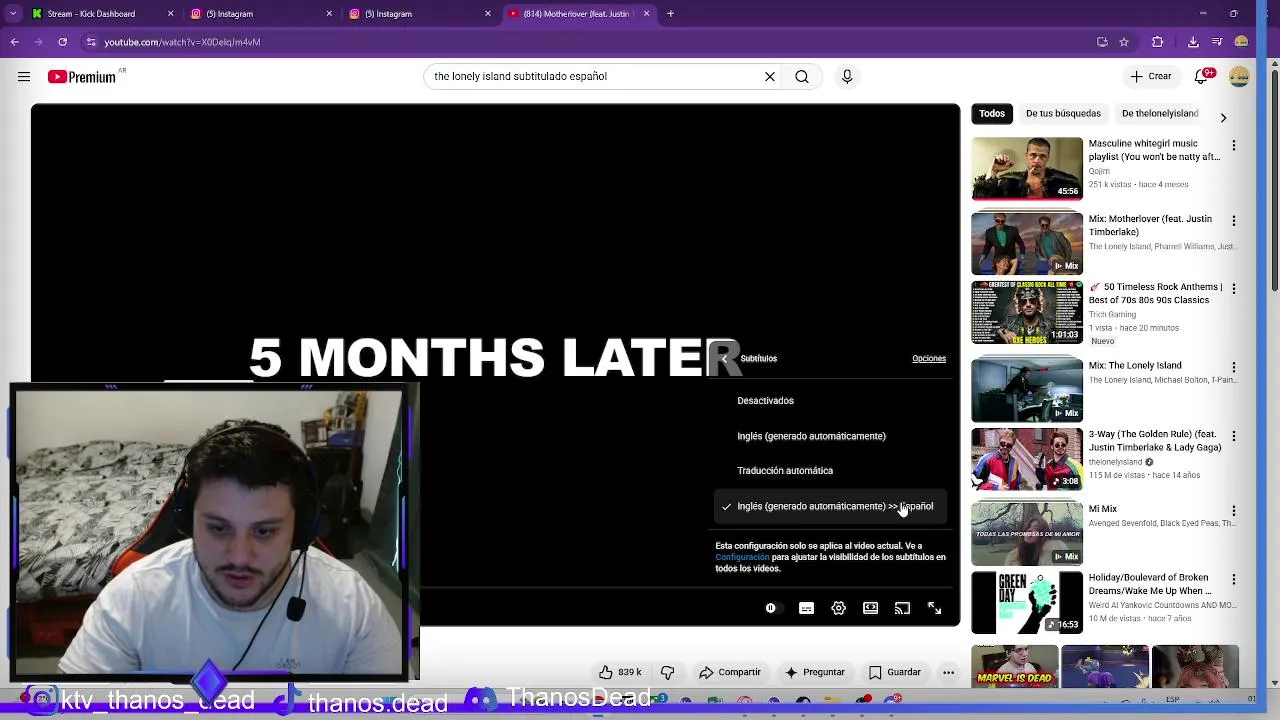Open the YouTube account avatar menu
Screen dimensions: 1280x720
coord(1239,76)
